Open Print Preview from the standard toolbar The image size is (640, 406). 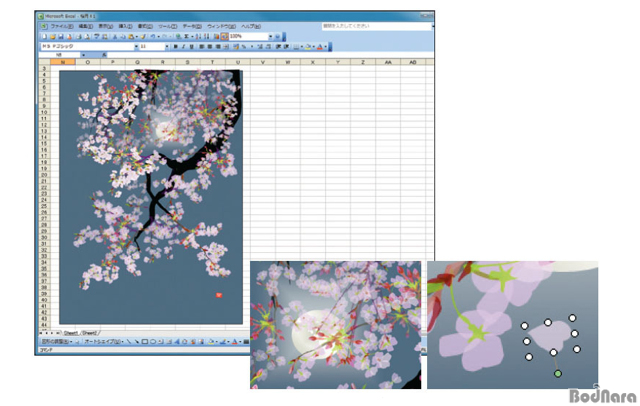(87, 37)
